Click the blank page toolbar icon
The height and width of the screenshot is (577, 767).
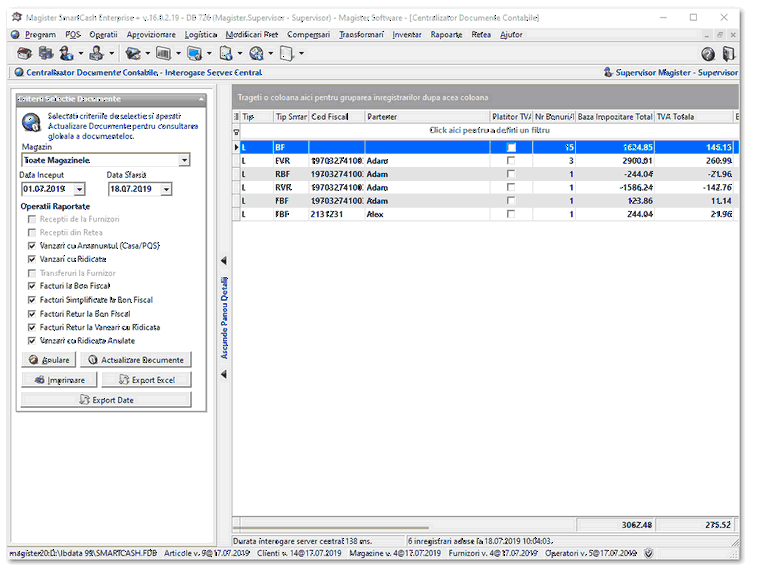(287, 53)
